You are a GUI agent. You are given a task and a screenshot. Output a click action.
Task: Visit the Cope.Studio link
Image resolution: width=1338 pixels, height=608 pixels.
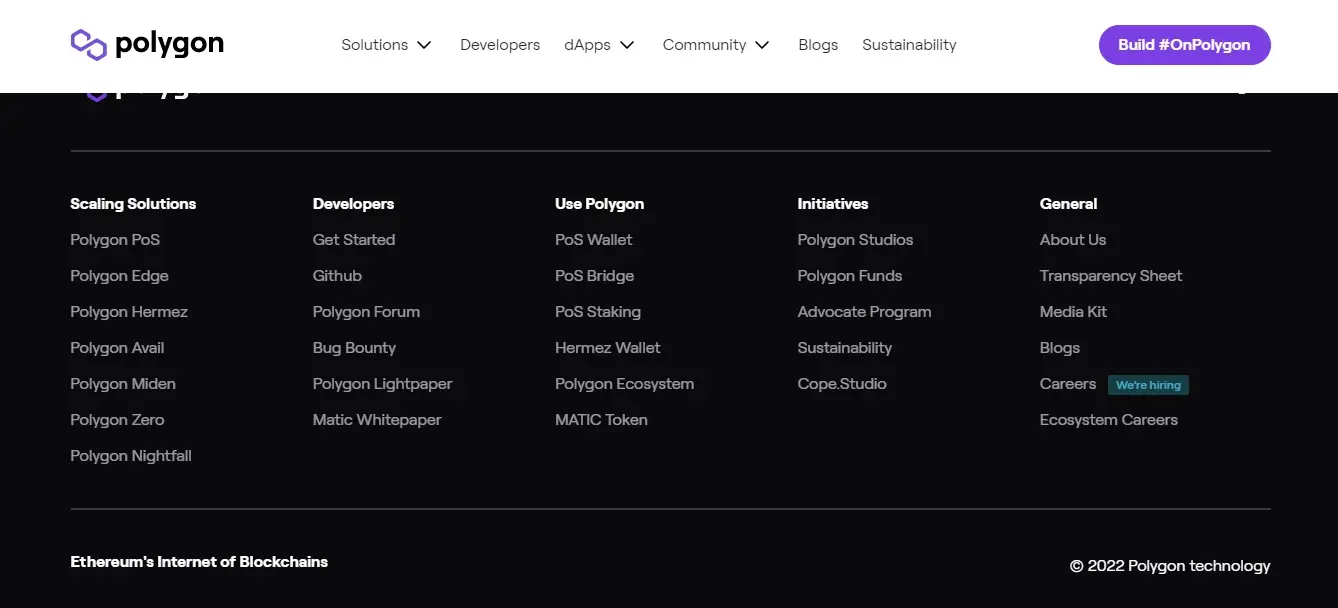[x=842, y=384]
